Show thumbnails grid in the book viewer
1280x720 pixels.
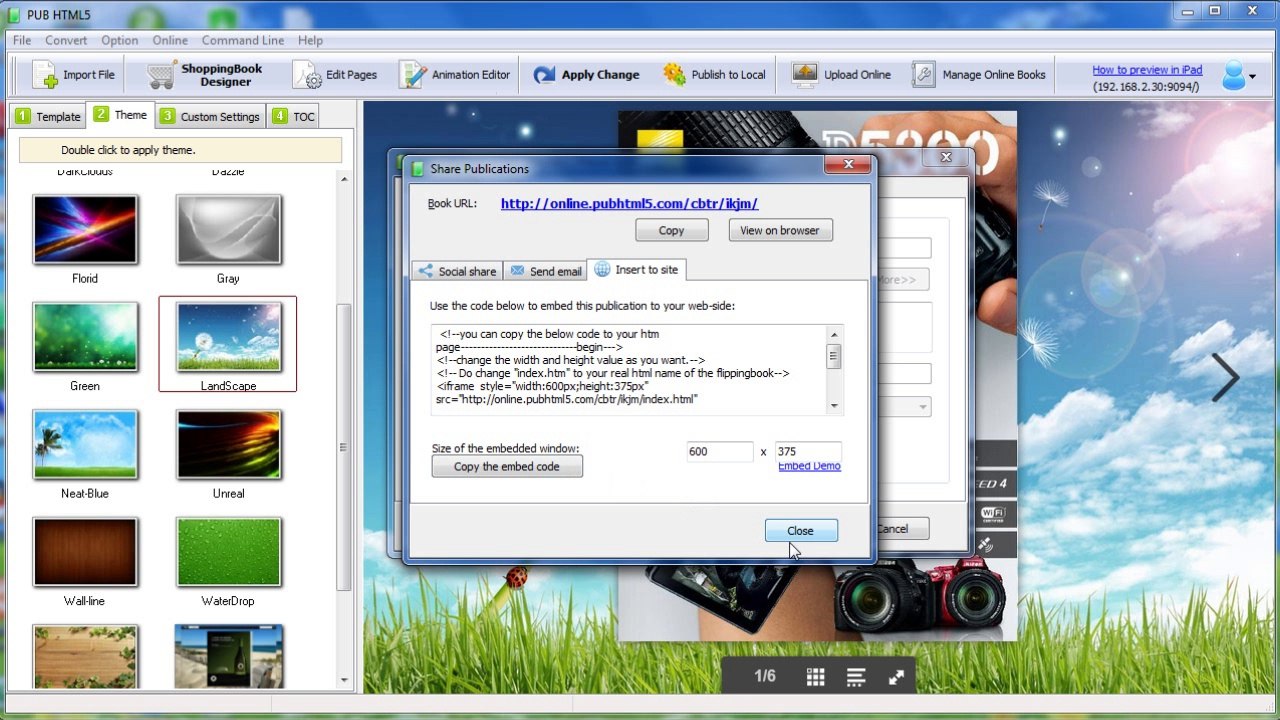[x=815, y=677]
